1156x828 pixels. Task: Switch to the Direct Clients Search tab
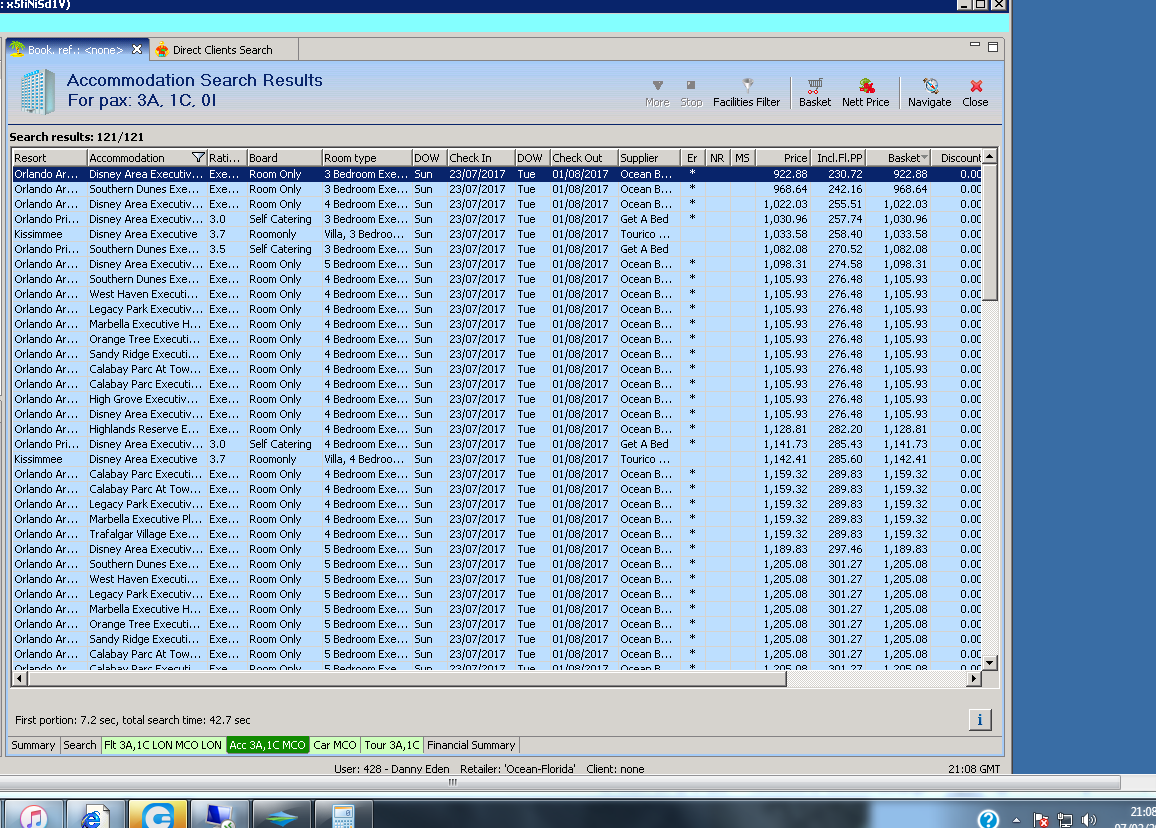[221, 50]
